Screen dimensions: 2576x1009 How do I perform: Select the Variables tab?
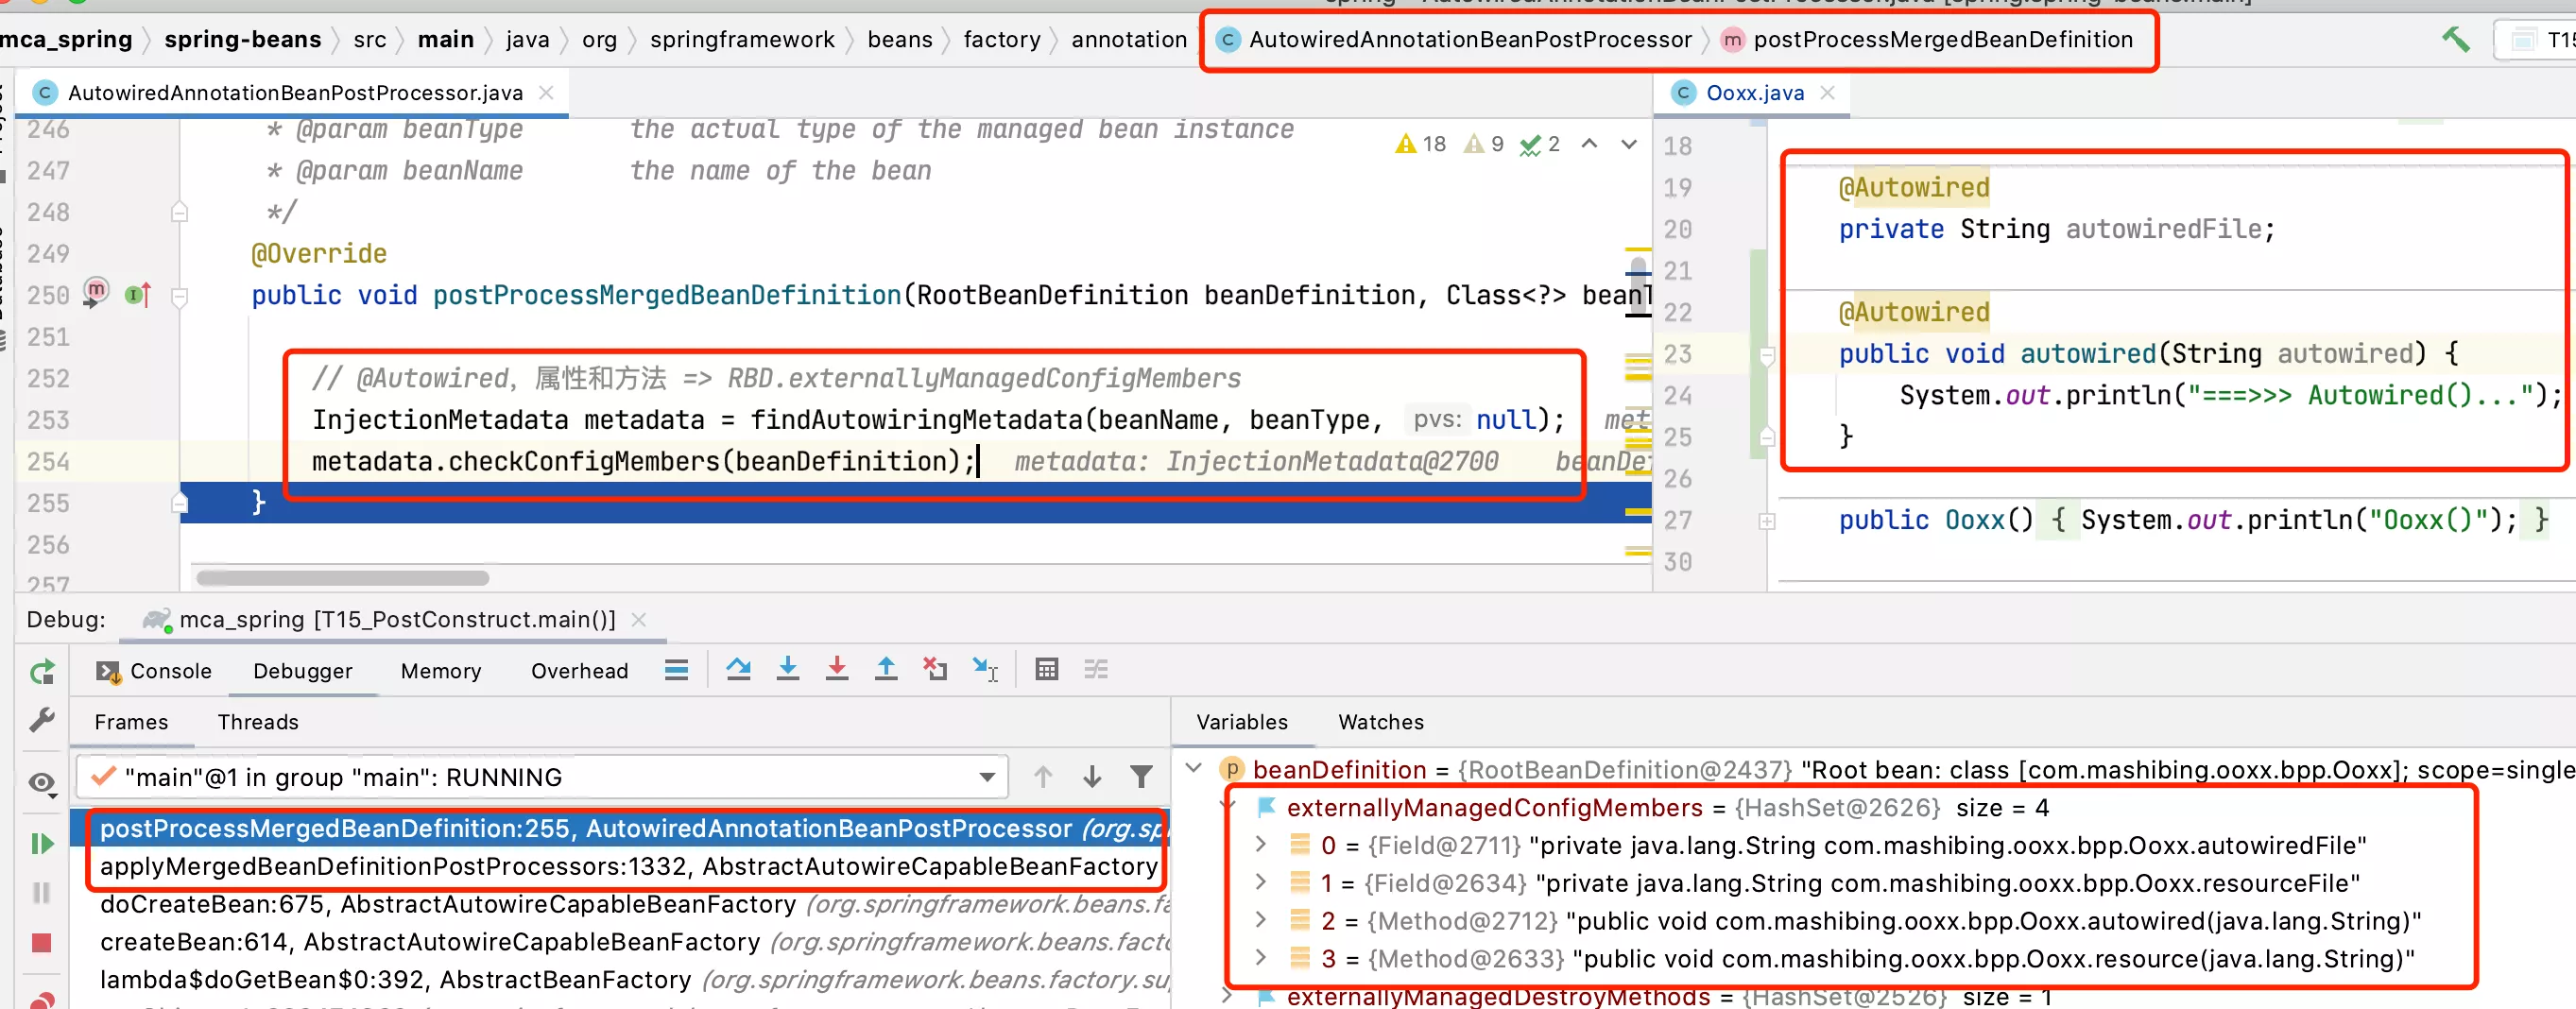[1242, 722]
